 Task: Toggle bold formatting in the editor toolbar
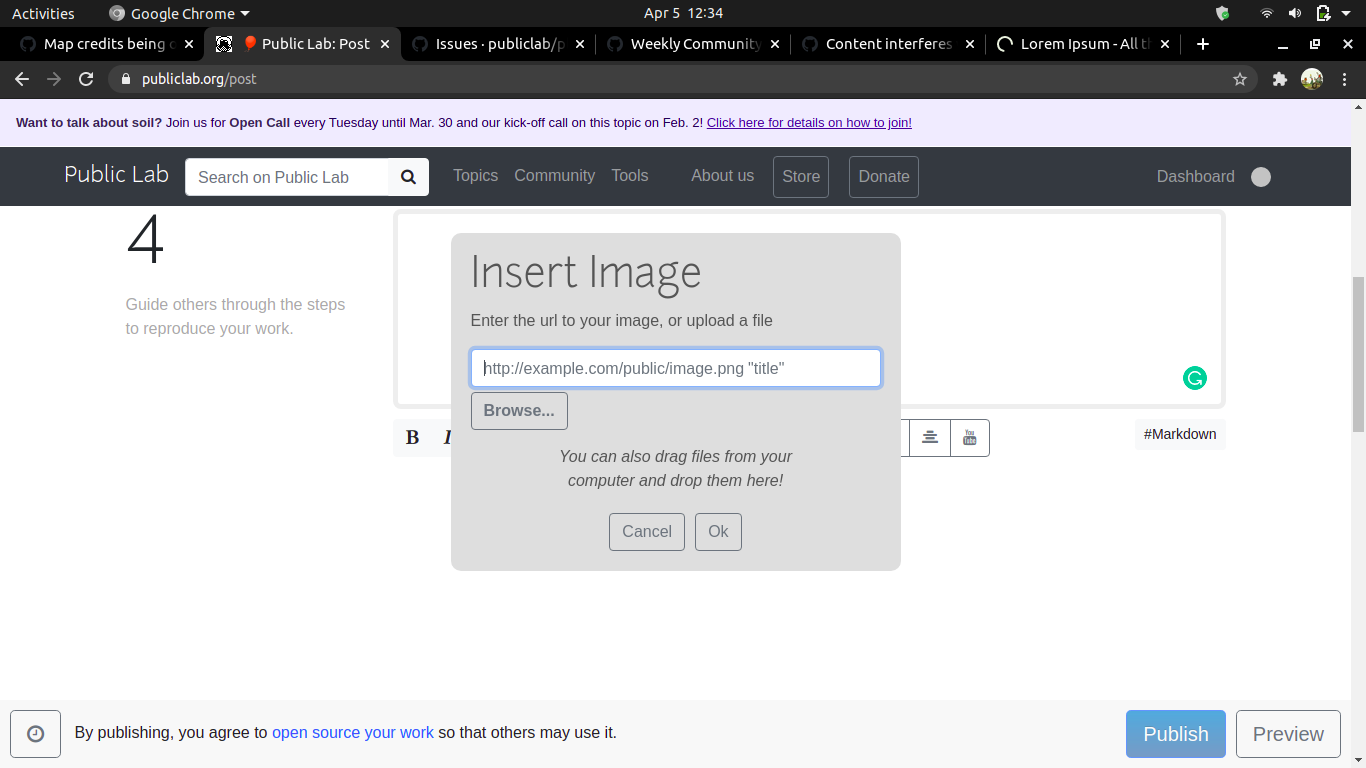coord(412,437)
